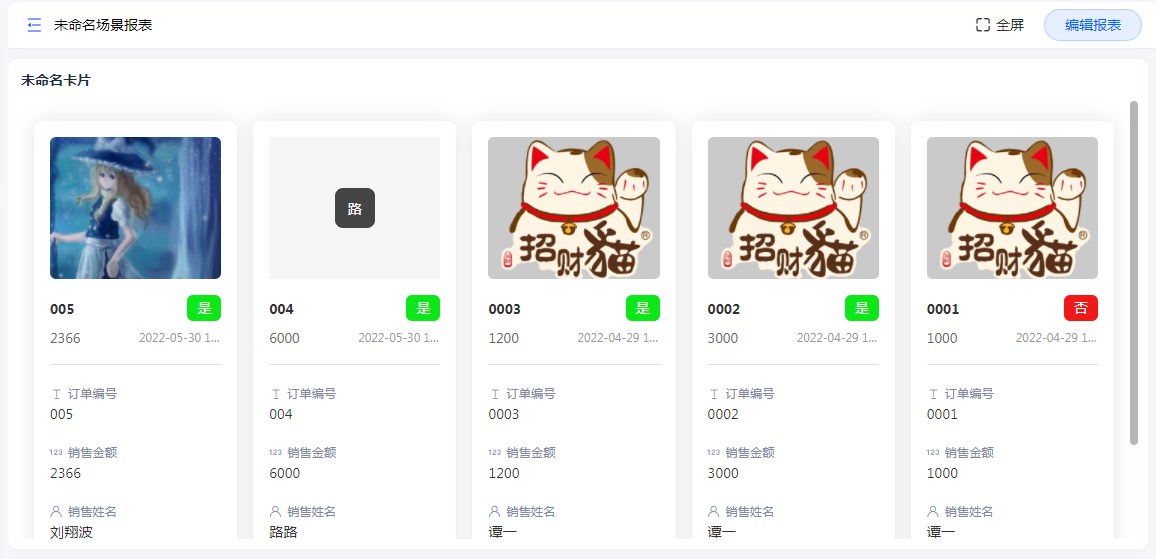
Task: Click person icon beside 销售姓名 in card 0003
Action: click(495, 511)
